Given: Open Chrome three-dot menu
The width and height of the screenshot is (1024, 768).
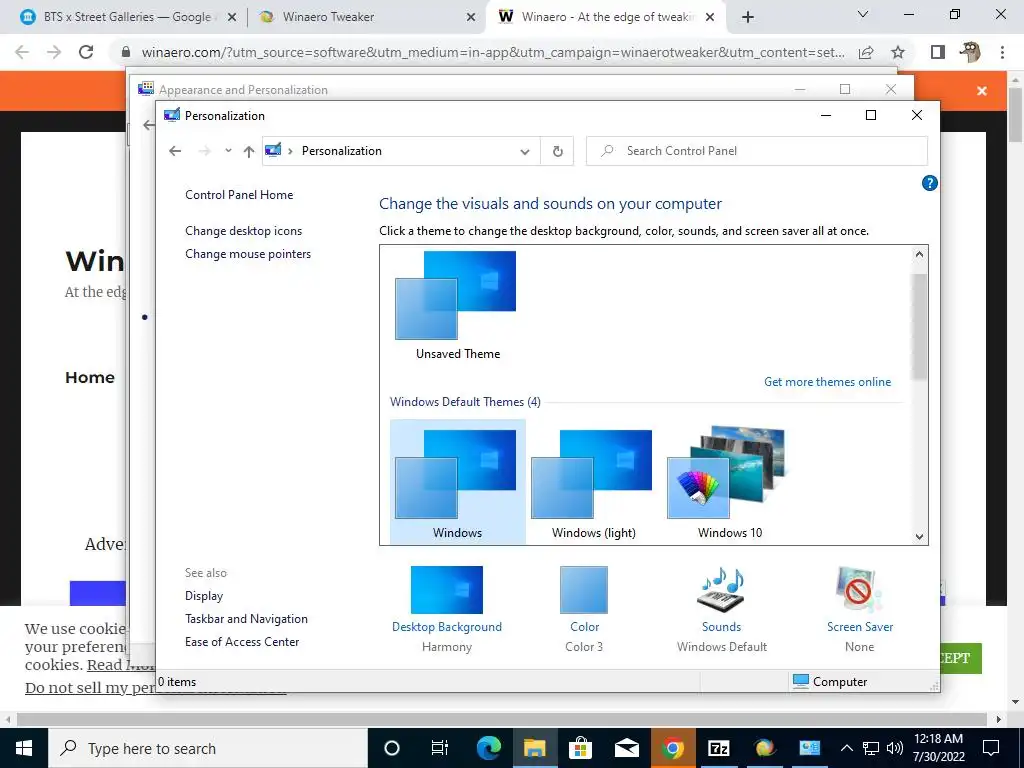Looking at the screenshot, I should [1002, 52].
